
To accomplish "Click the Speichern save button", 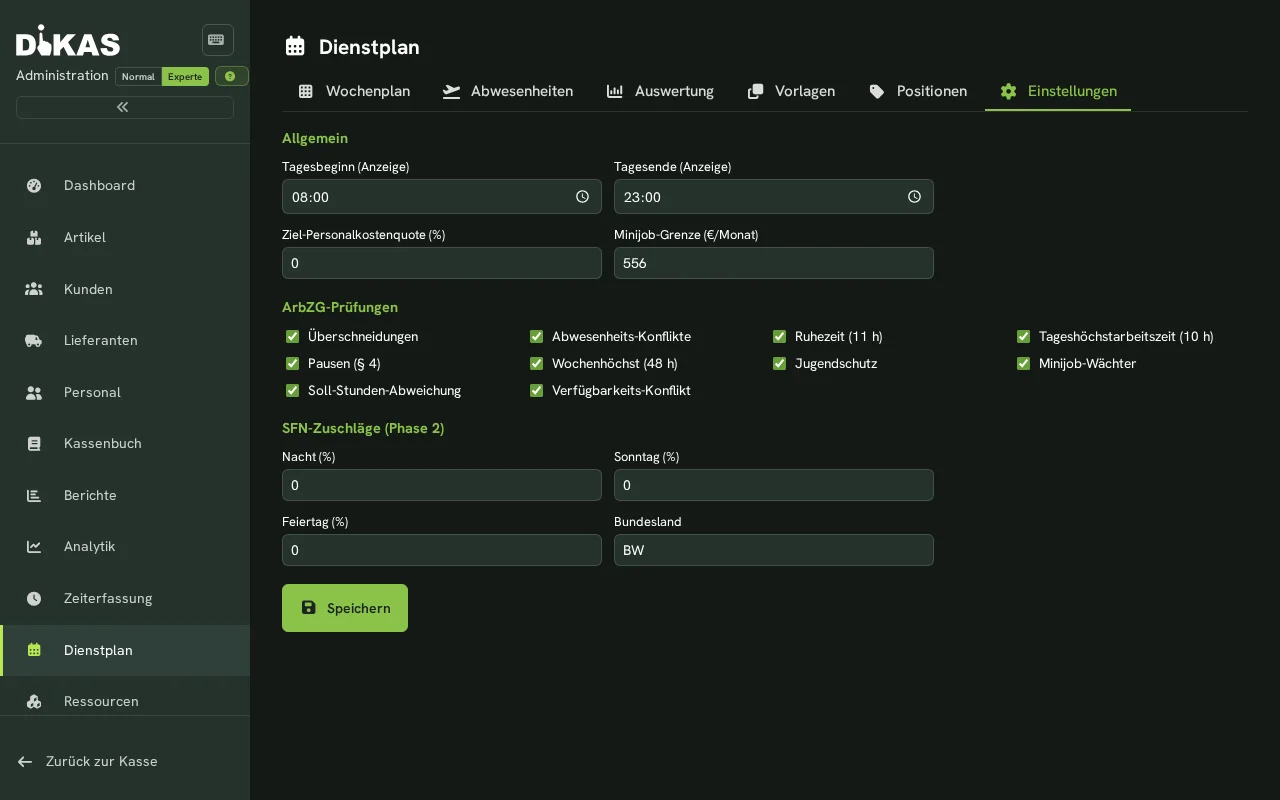I will pos(345,608).
